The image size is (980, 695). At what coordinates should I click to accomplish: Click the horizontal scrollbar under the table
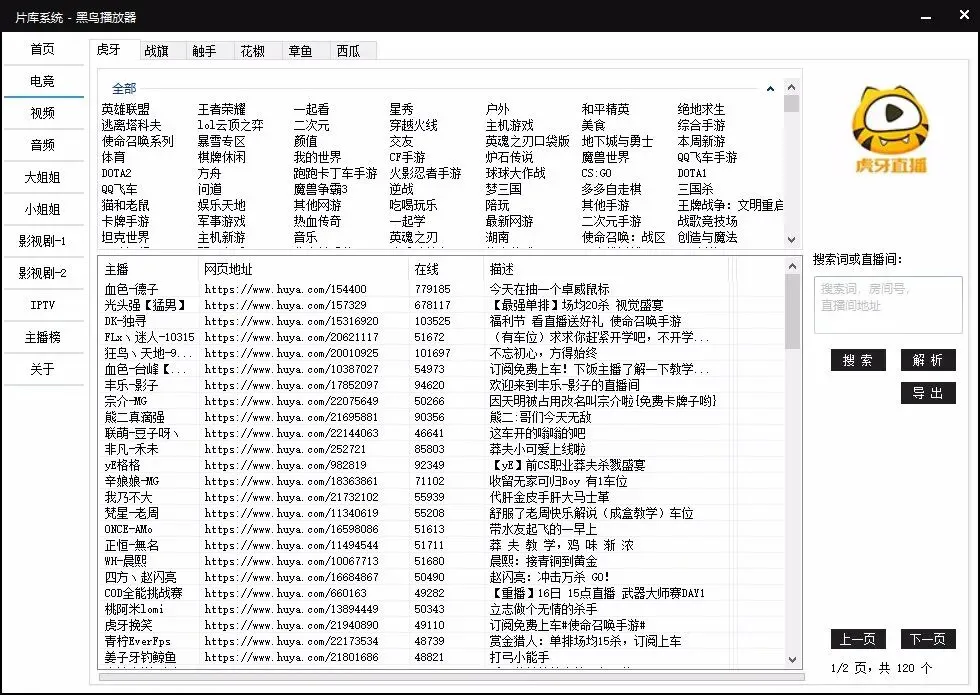tap(451, 677)
